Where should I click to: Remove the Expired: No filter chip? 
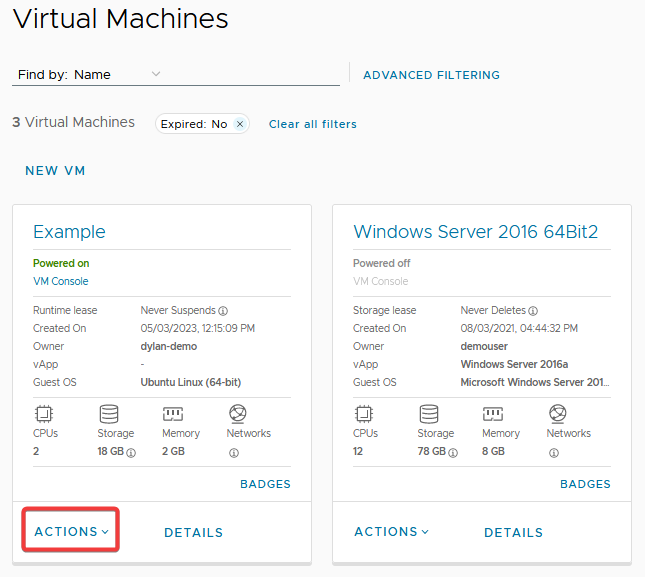[240, 124]
